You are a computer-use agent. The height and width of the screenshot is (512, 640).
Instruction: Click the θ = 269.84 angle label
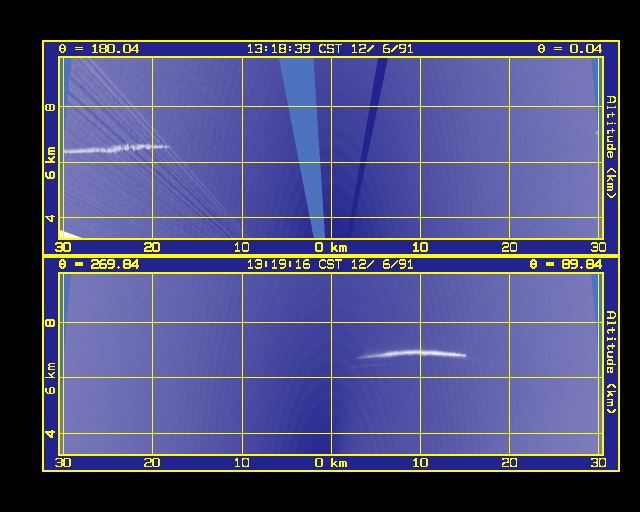[99, 265]
